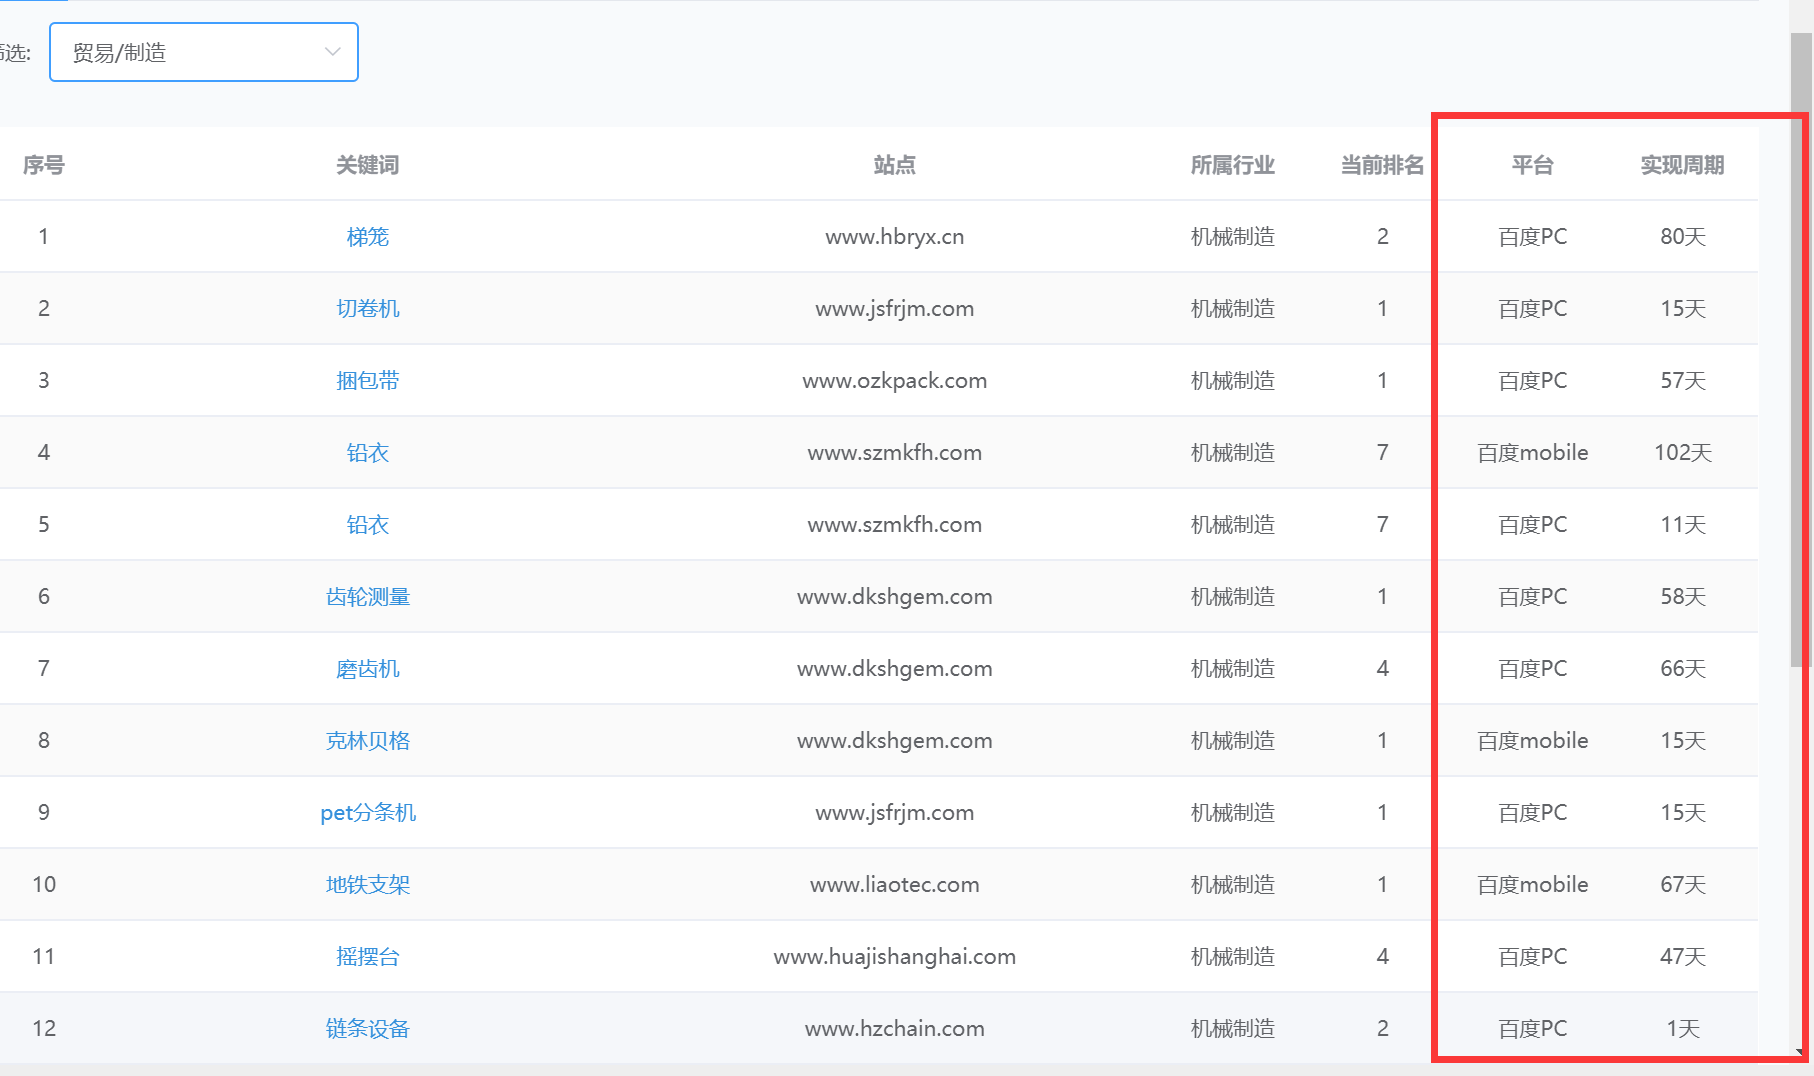
Task: Open 铅衣 keyword link in row 5
Action: coord(367,525)
